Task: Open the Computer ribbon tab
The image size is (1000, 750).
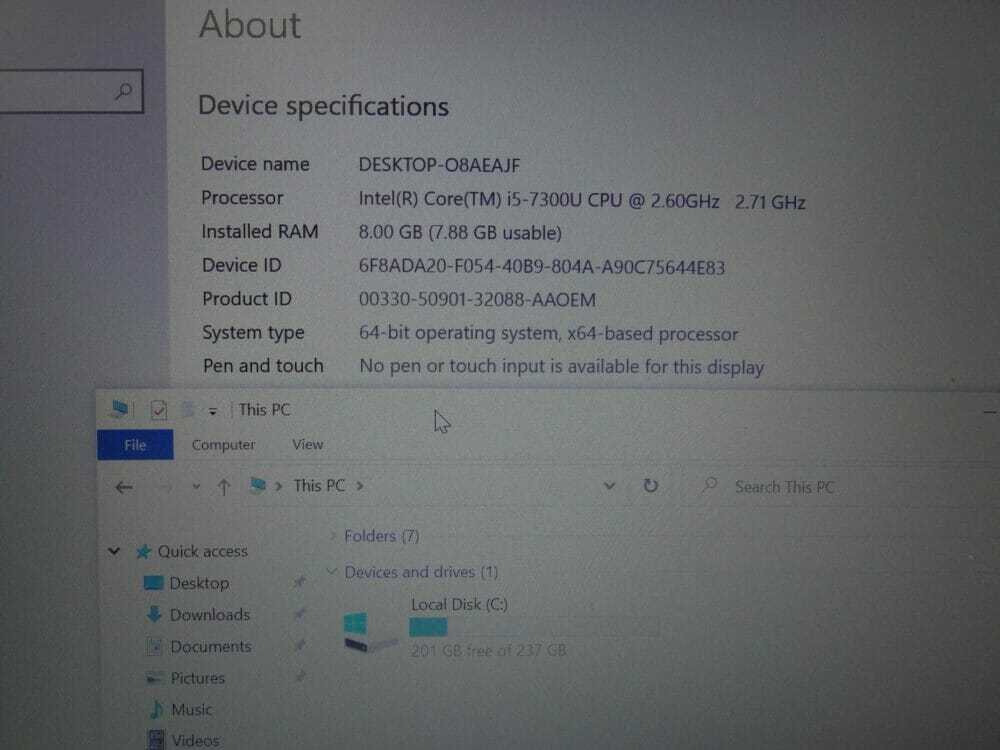Action: tap(223, 445)
